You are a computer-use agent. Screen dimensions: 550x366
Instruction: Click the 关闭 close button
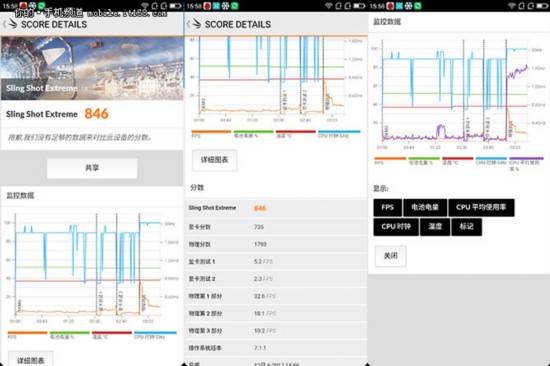pos(391,256)
